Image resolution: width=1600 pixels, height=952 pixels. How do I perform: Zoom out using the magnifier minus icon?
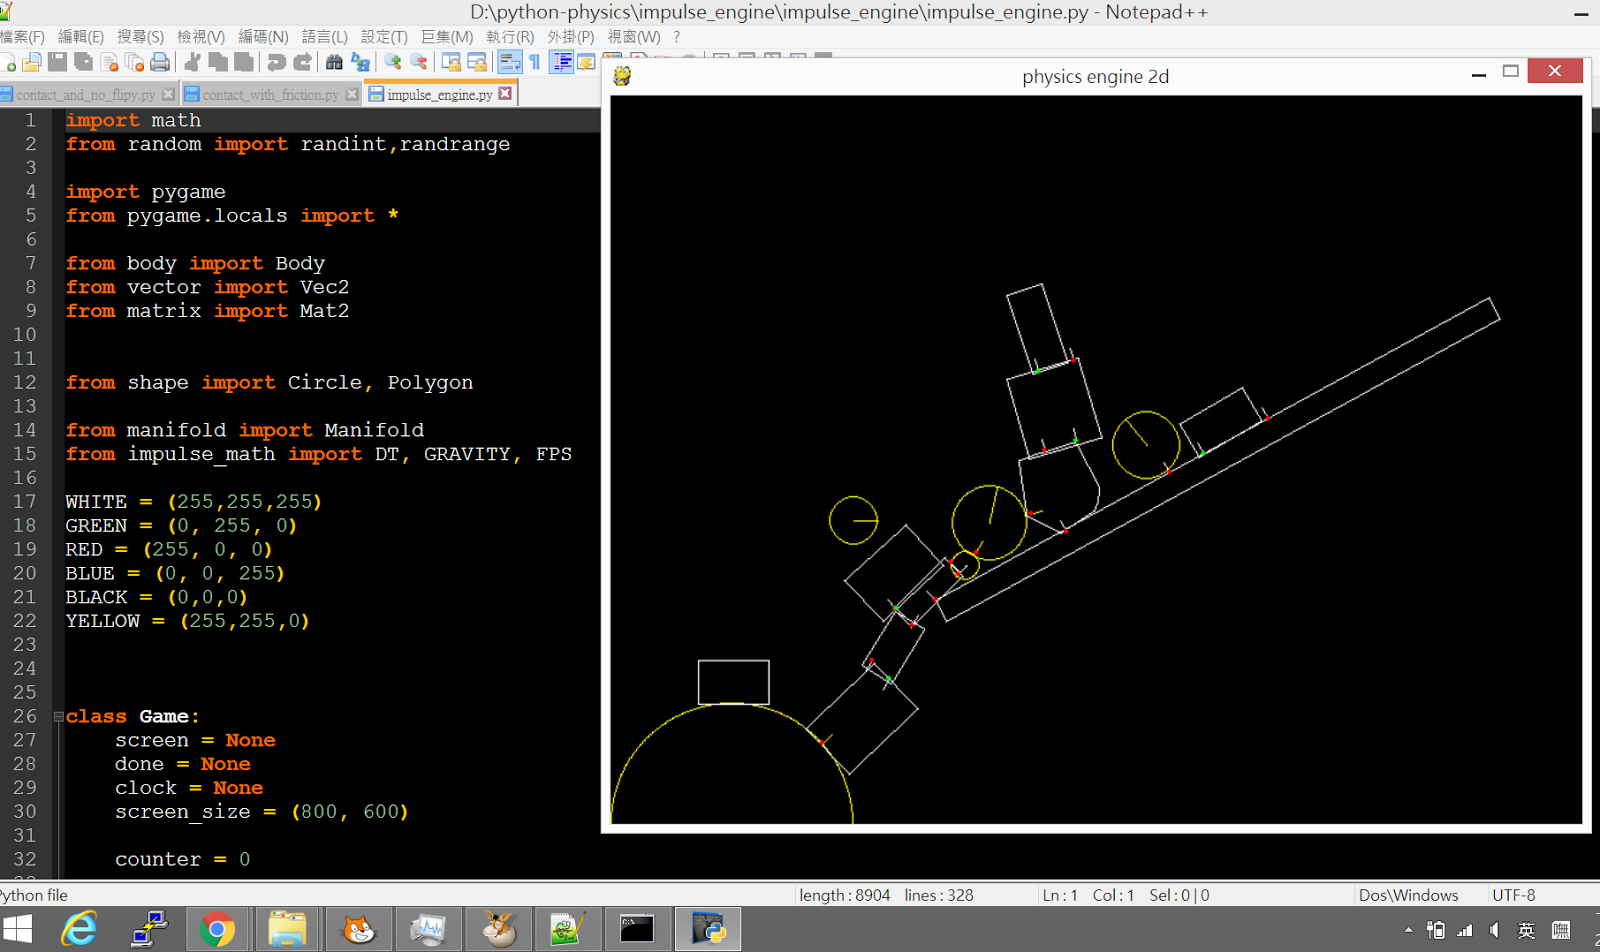(x=419, y=63)
